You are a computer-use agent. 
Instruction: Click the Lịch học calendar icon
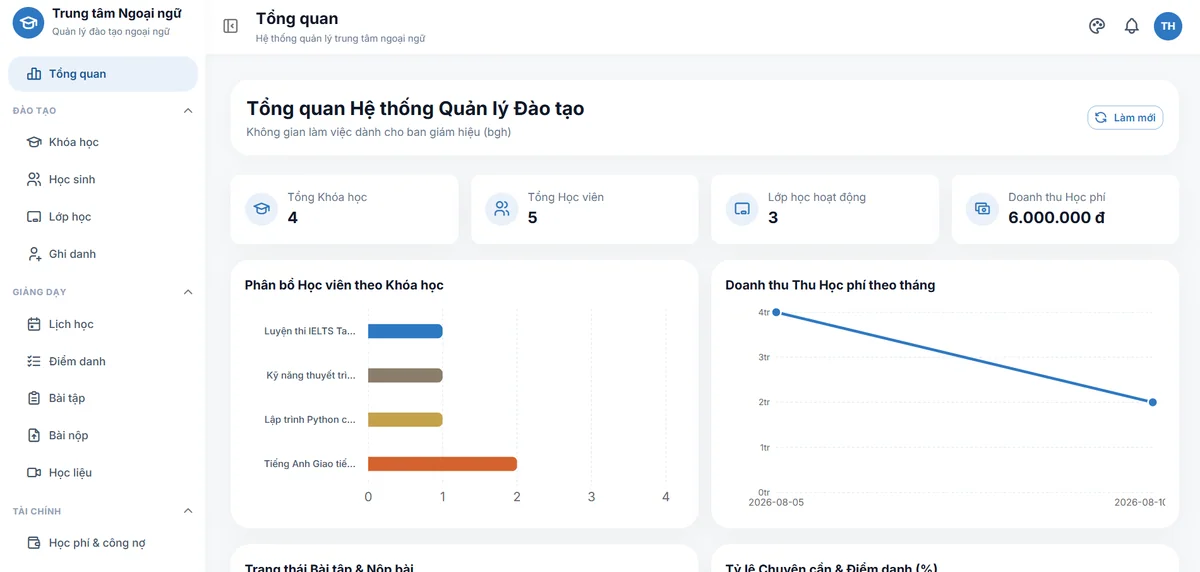click(34, 324)
